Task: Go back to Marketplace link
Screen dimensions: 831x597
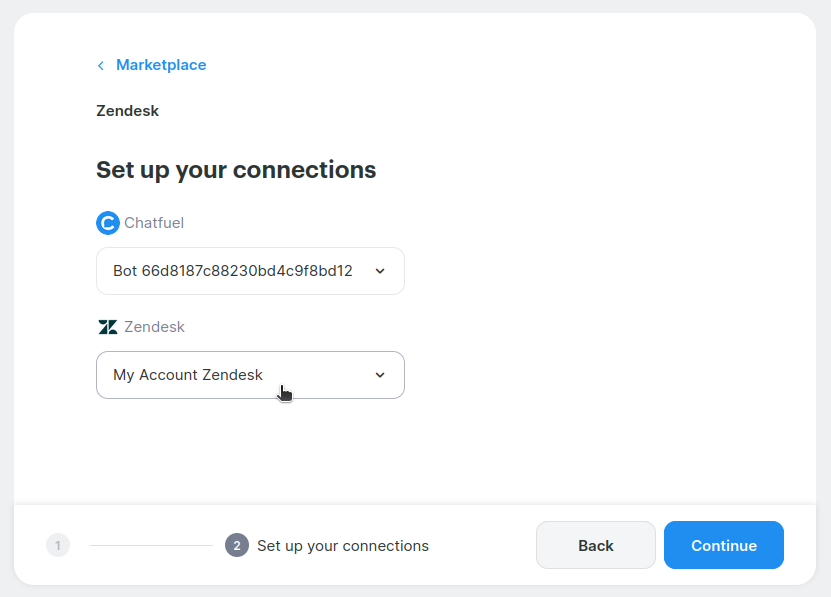Action: (x=161, y=65)
